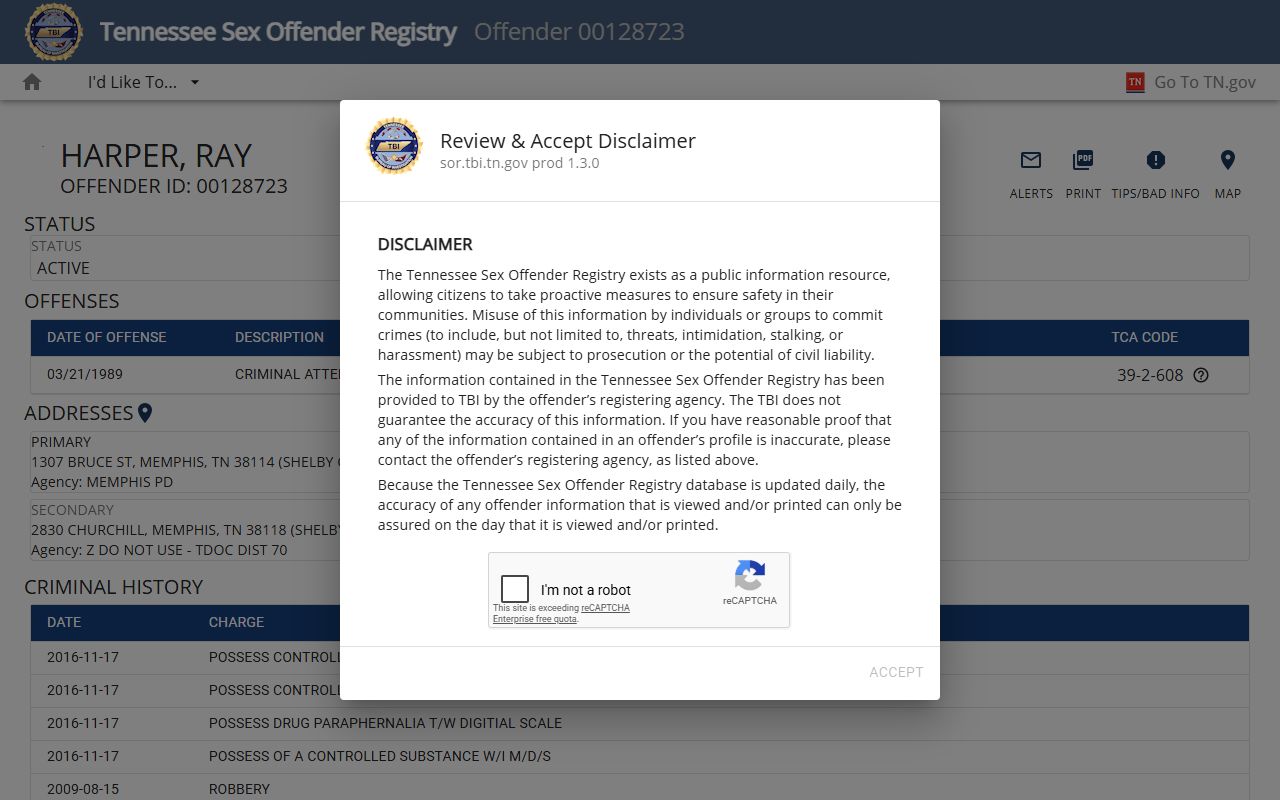Select the drug paraphernalia digital scale charge
Screen dimensions: 1280x800
(x=385, y=723)
